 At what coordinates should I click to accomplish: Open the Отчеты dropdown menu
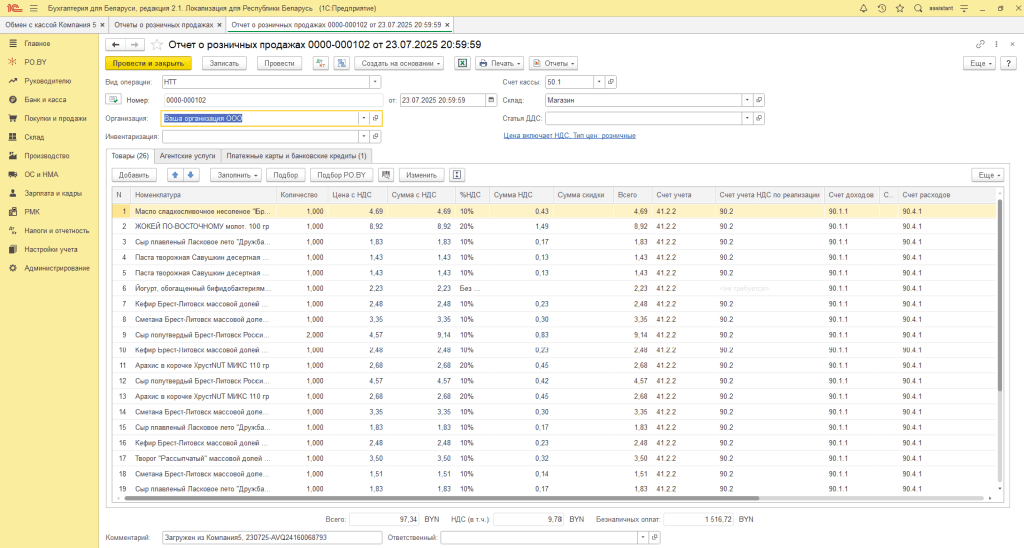(554, 63)
